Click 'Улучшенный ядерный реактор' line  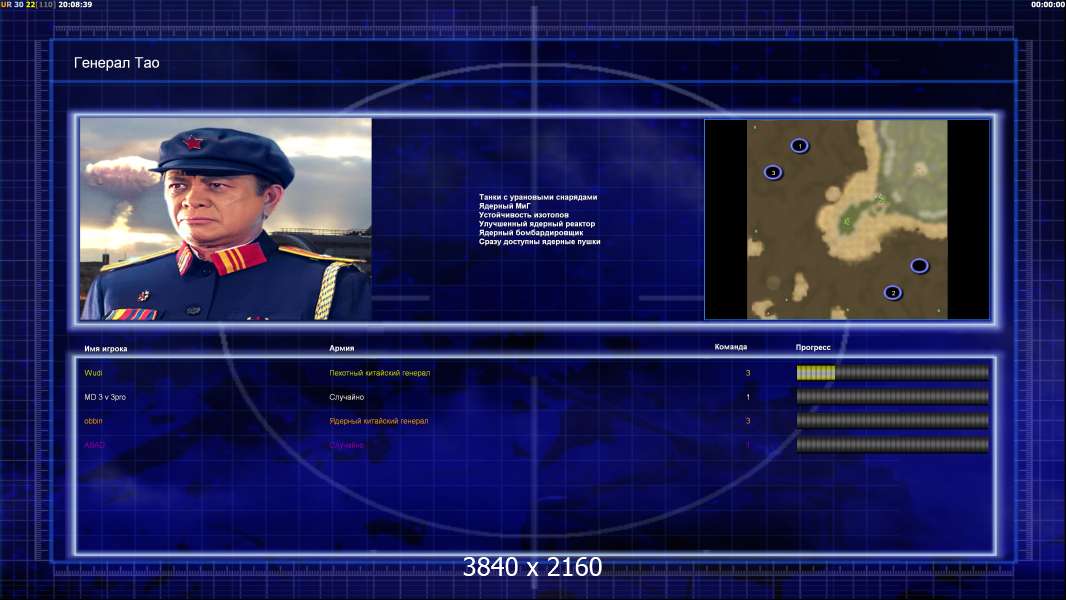pos(536,224)
